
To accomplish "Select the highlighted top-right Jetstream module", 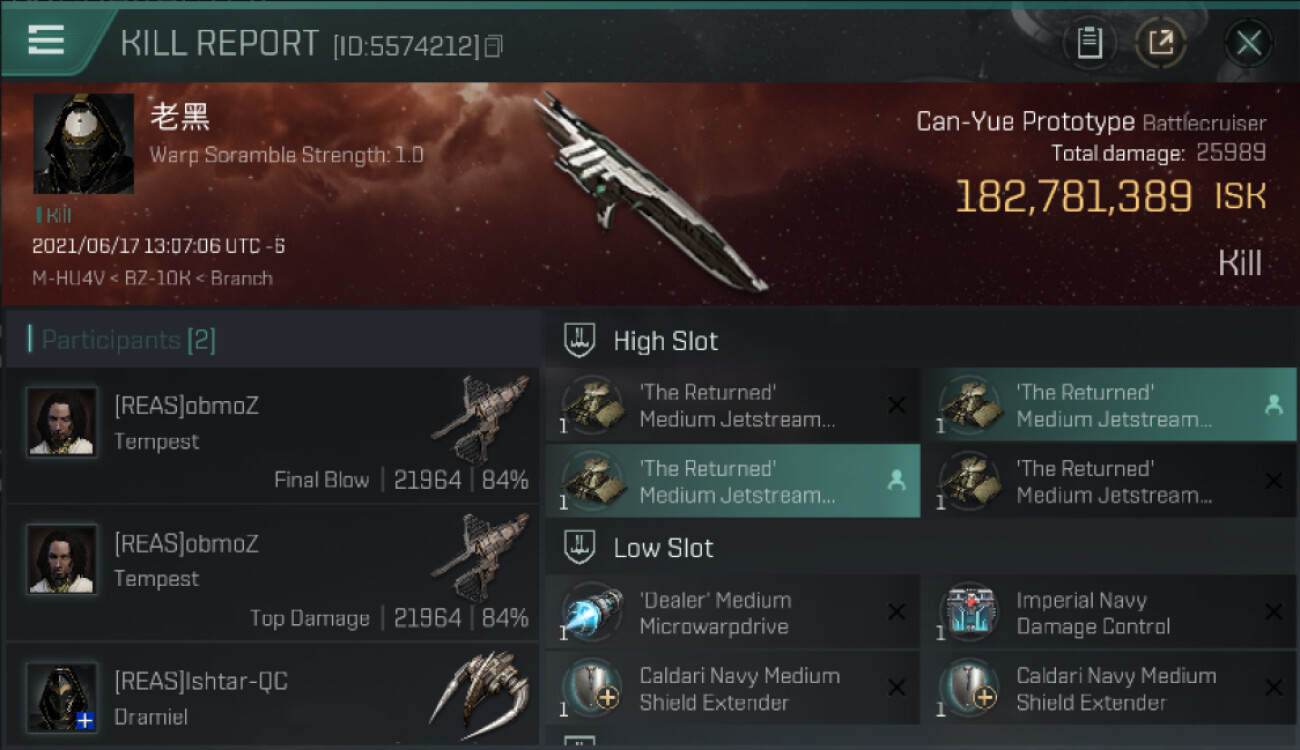I will (1108, 405).
